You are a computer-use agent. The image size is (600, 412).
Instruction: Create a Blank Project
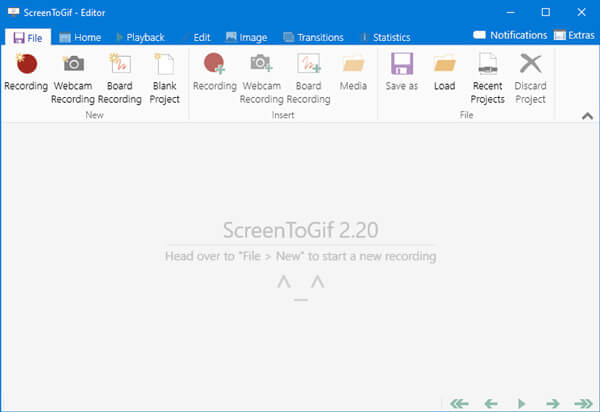[165, 78]
